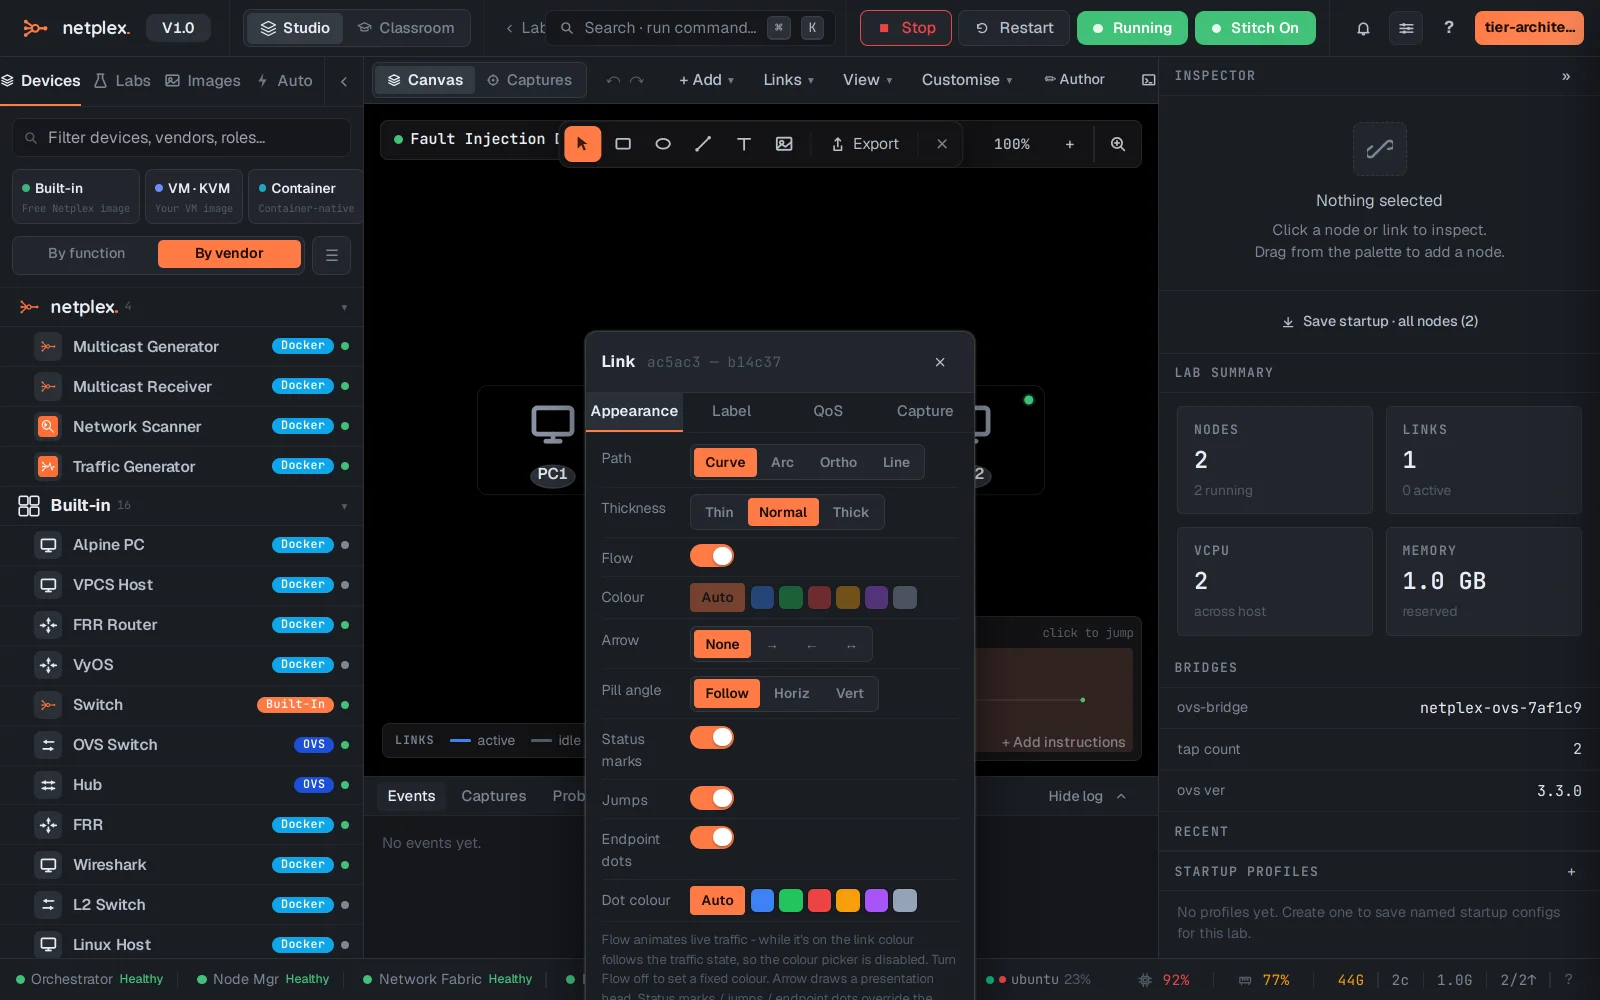Open the Add dropdown menu
The height and width of the screenshot is (1000, 1600).
coord(706,80)
